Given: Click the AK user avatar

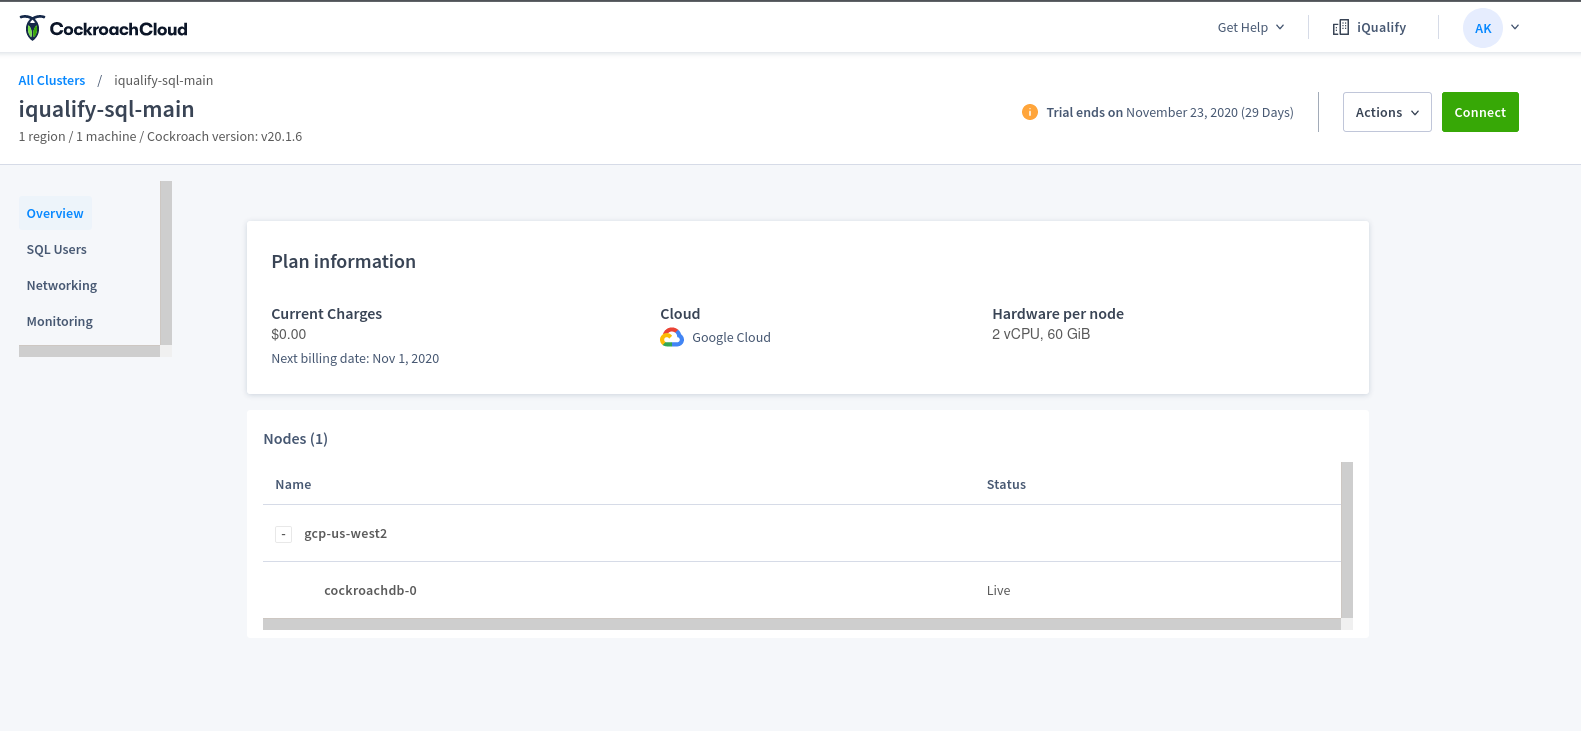Looking at the screenshot, I should point(1482,28).
